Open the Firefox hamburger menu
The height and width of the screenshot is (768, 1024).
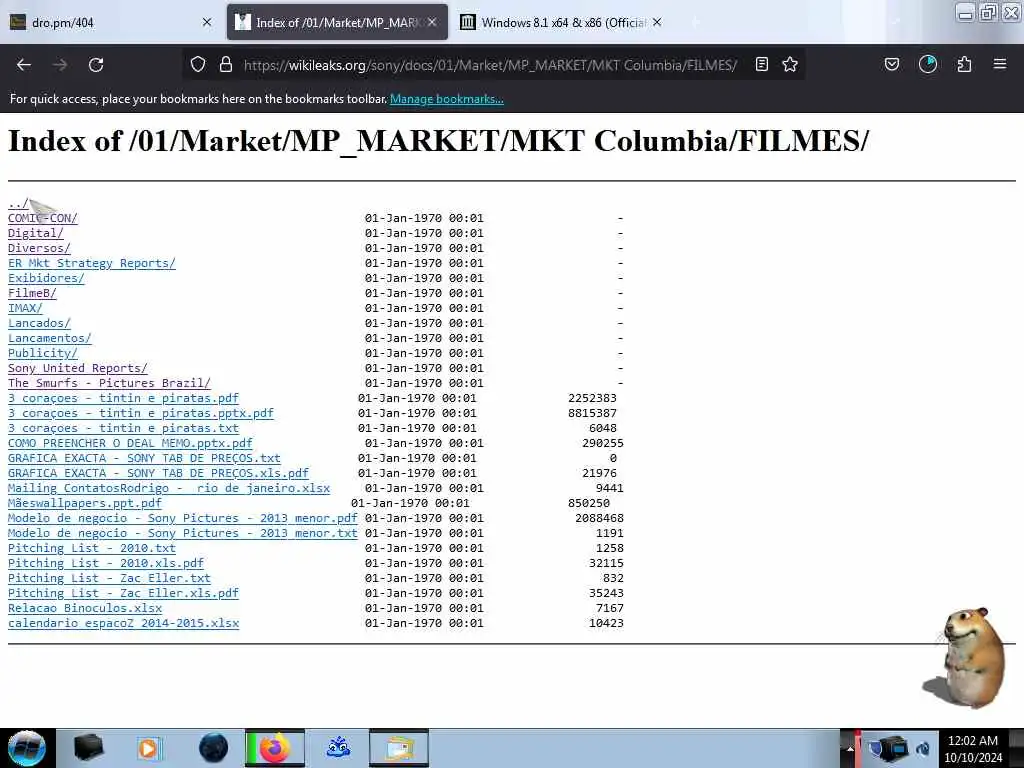point(1000,64)
